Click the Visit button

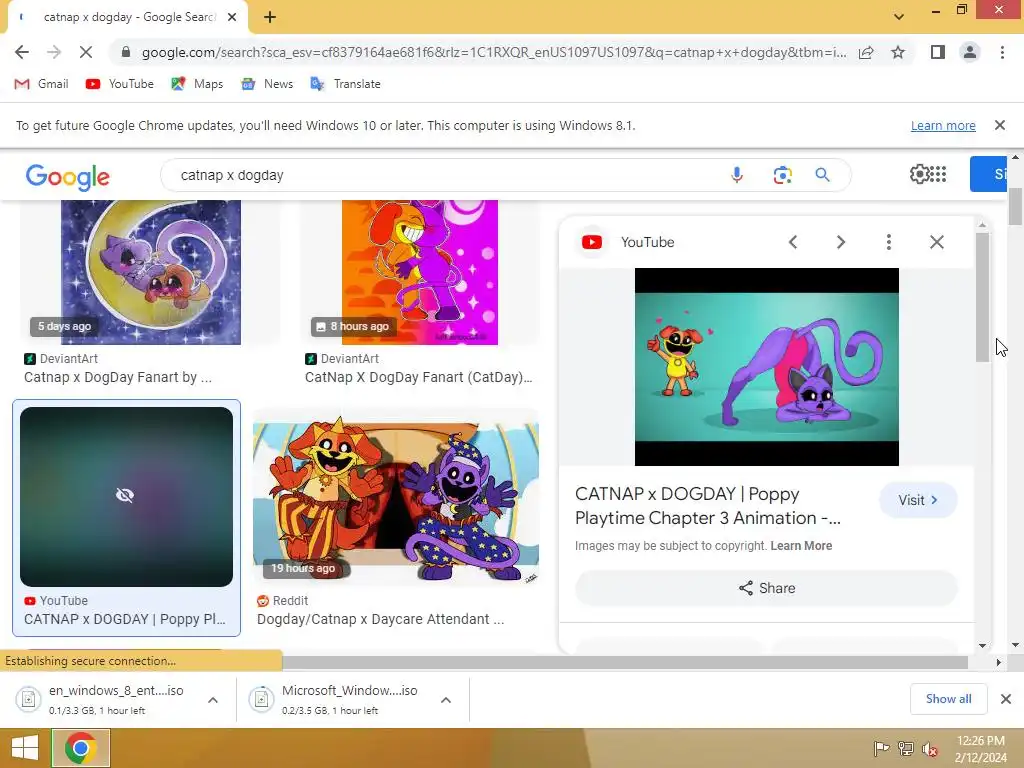[918, 500]
